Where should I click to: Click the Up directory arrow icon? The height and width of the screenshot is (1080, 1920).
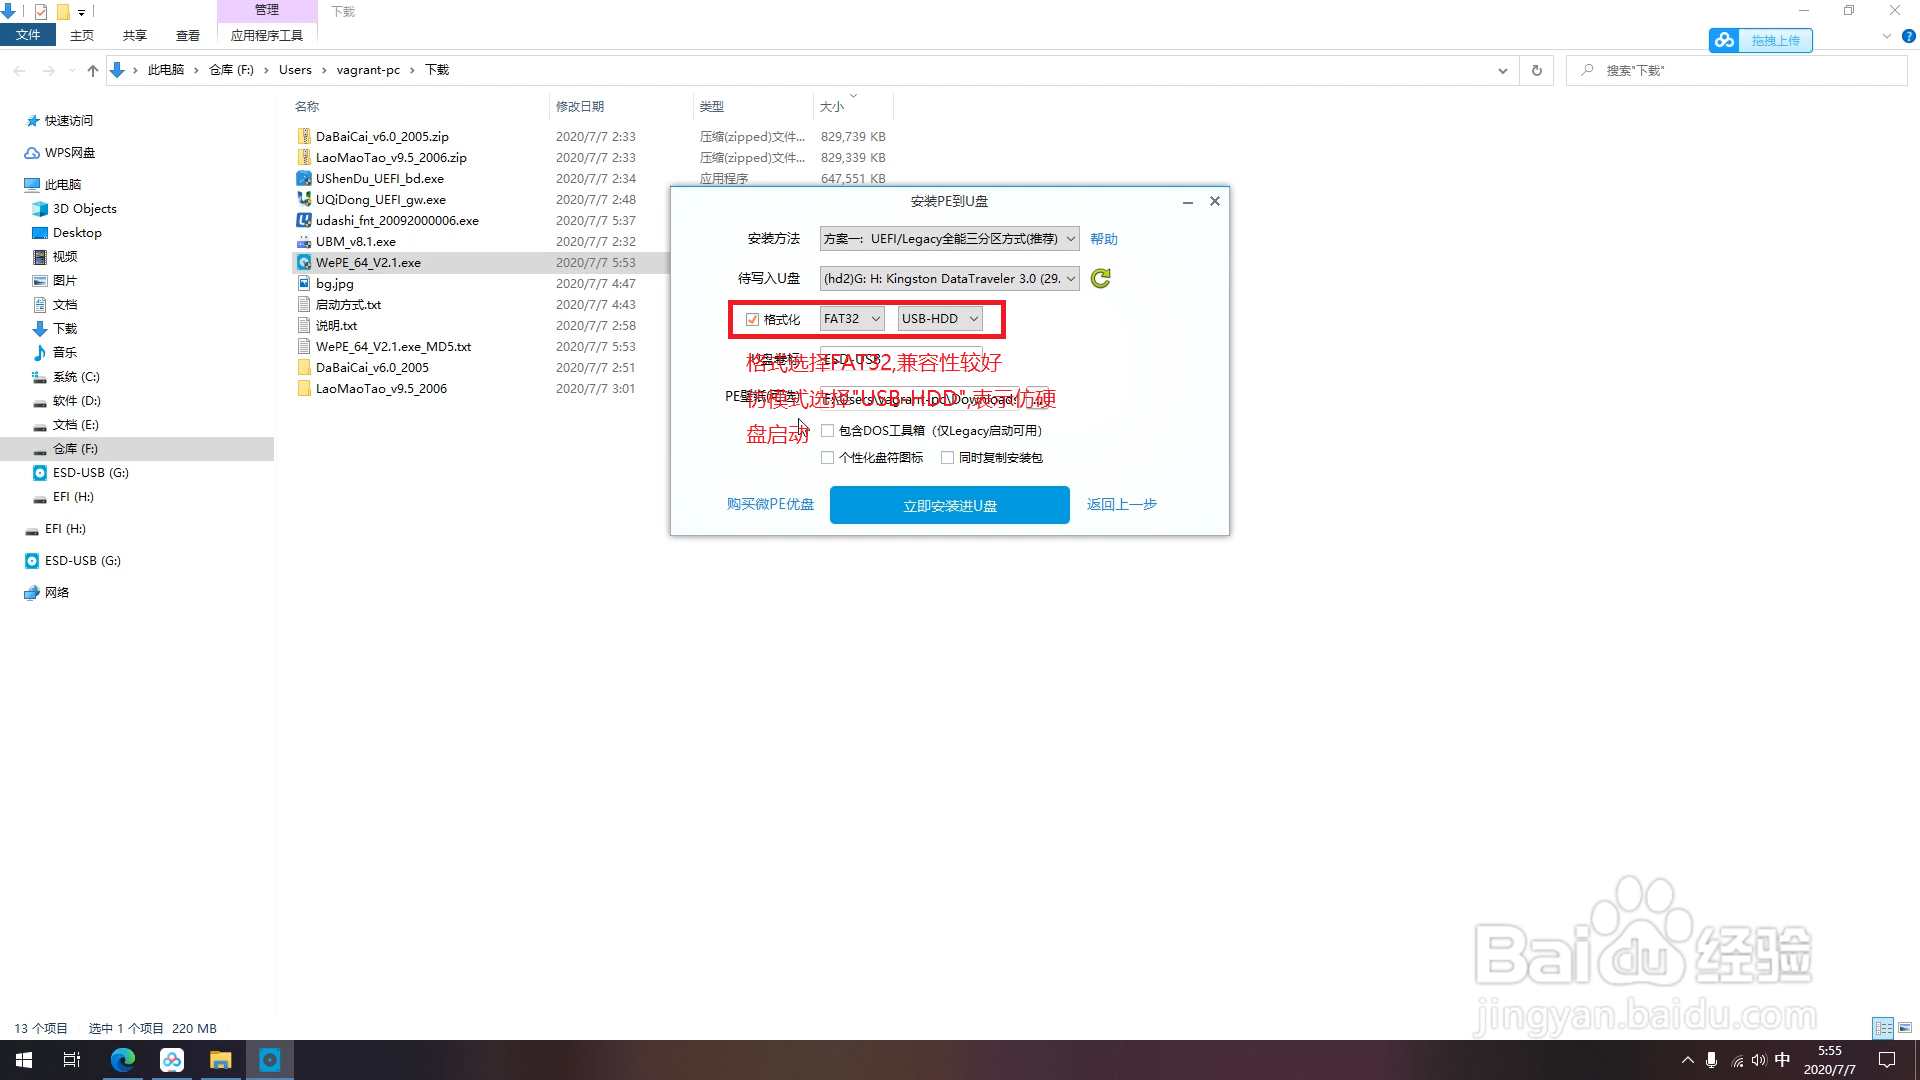93,70
